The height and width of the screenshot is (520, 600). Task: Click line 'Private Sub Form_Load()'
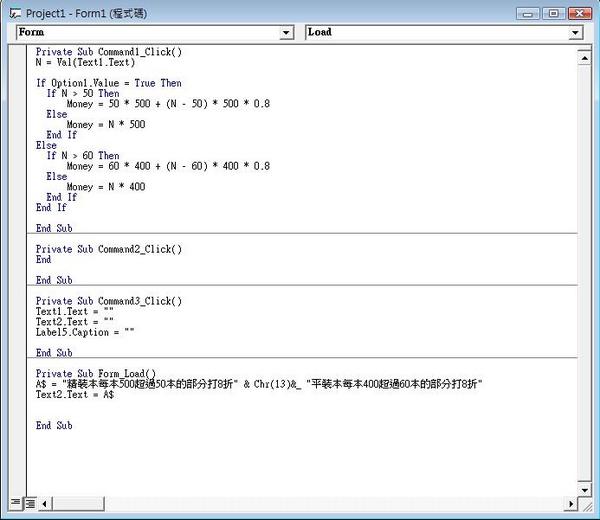(96, 374)
